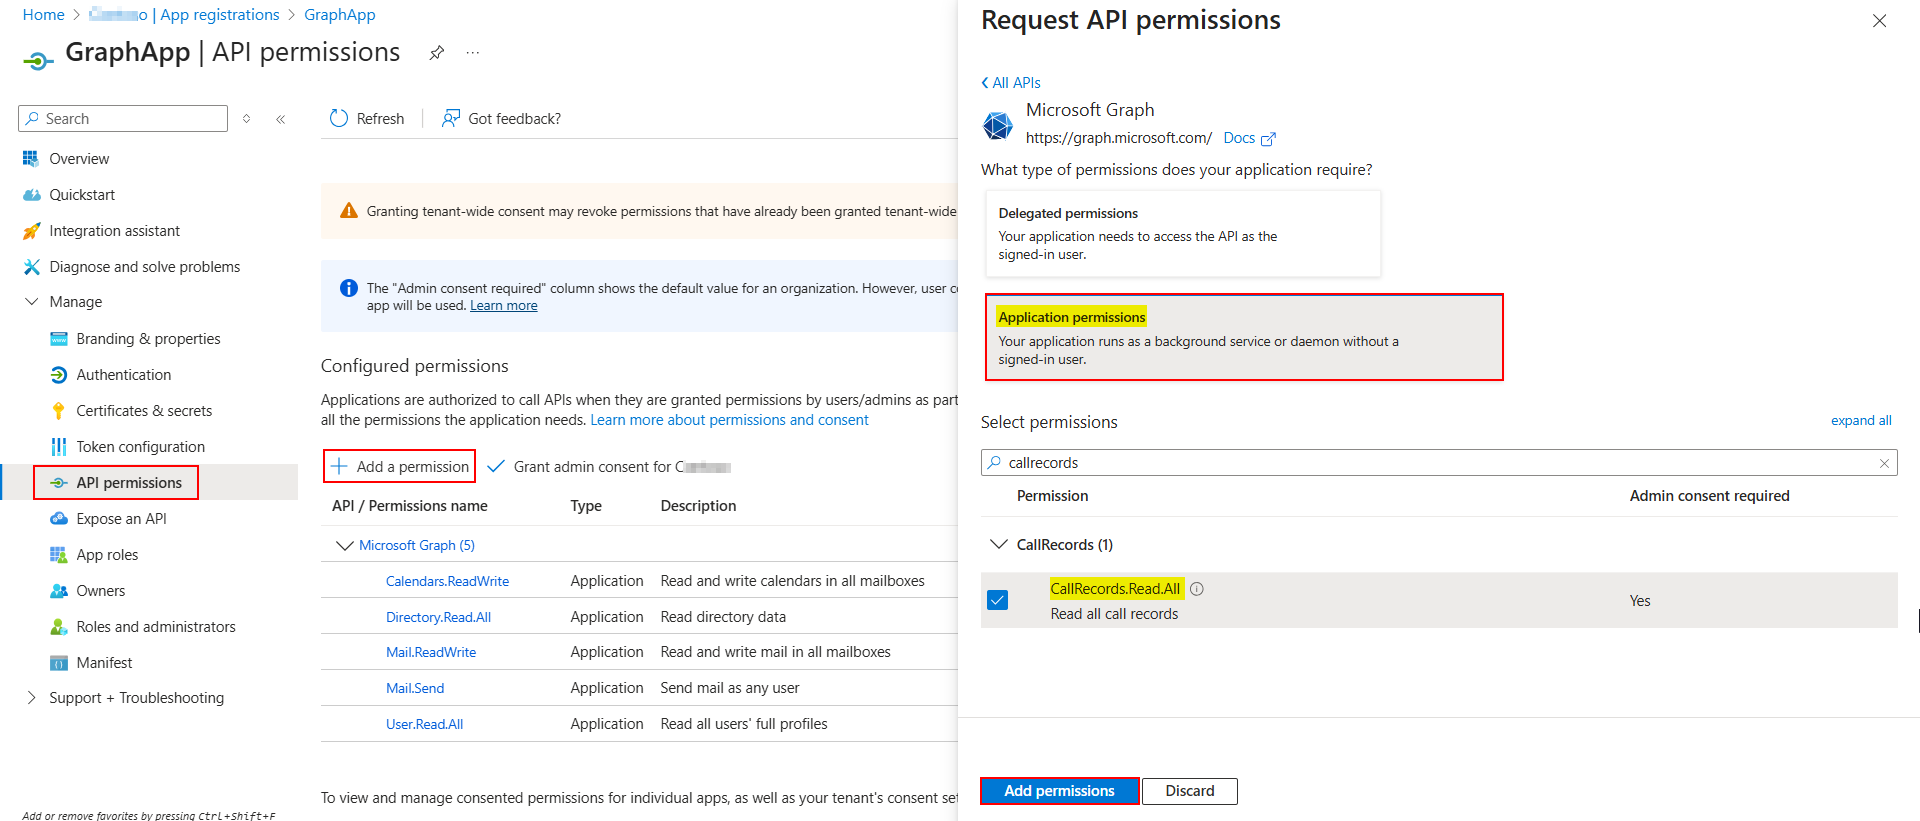
Task: Open the more options ellipsis near the title
Action: (473, 53)
